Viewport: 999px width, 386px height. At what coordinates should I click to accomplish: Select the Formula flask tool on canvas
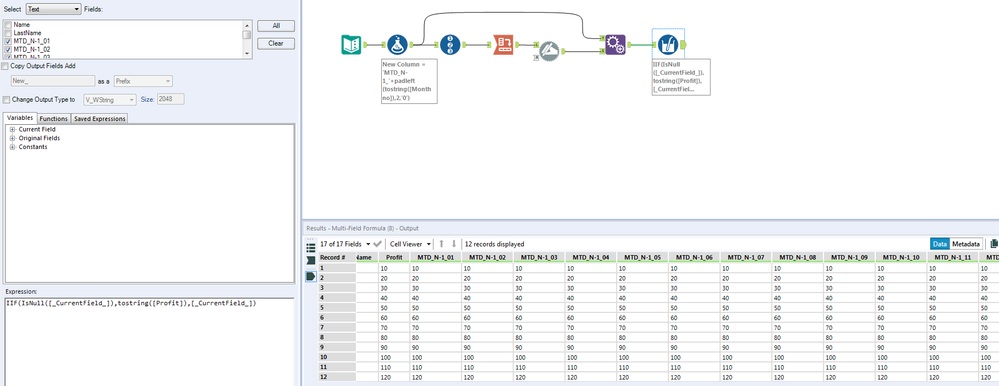pos(398,45)
